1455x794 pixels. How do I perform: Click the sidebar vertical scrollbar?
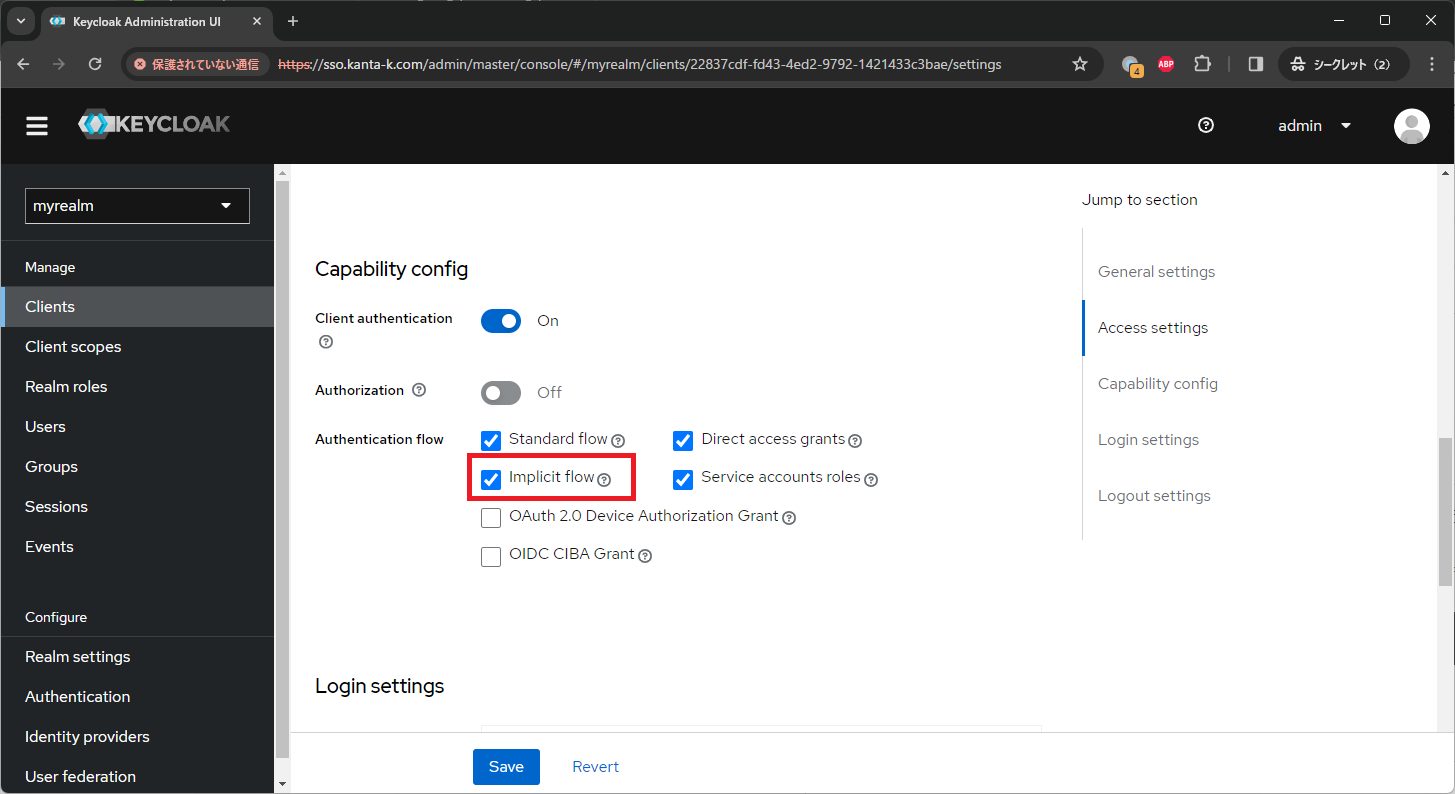tap(282, 468)
